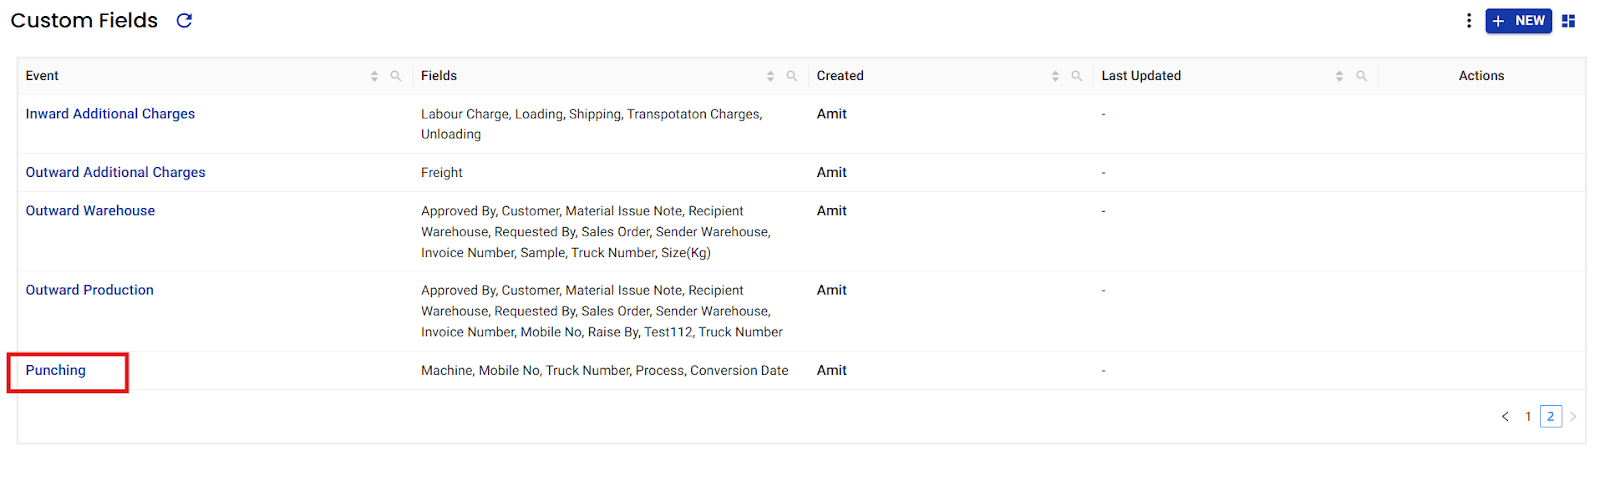Click the NEW button
The image size is (1600, 491).
pyautogui.click(x=1518, y=21)
